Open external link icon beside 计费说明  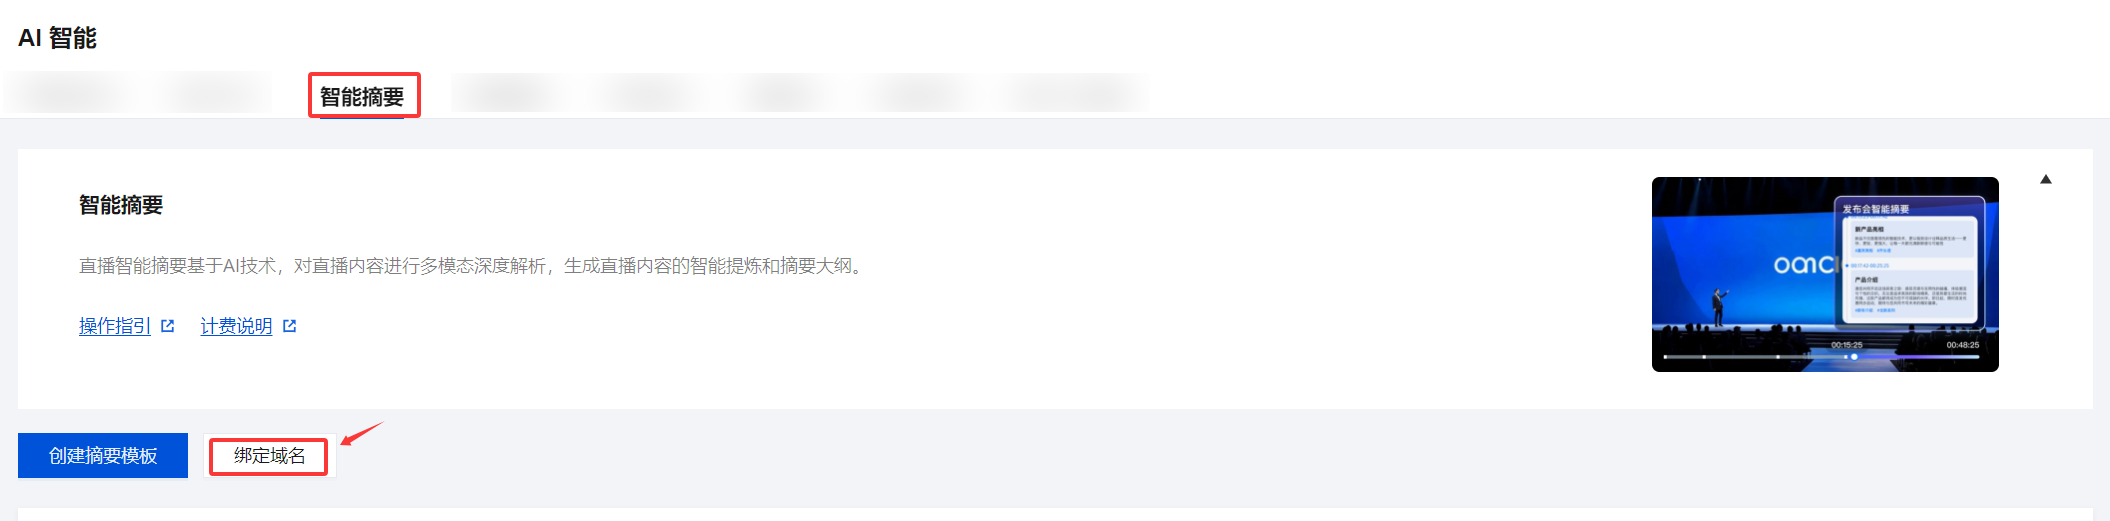[x=290, y=326]
